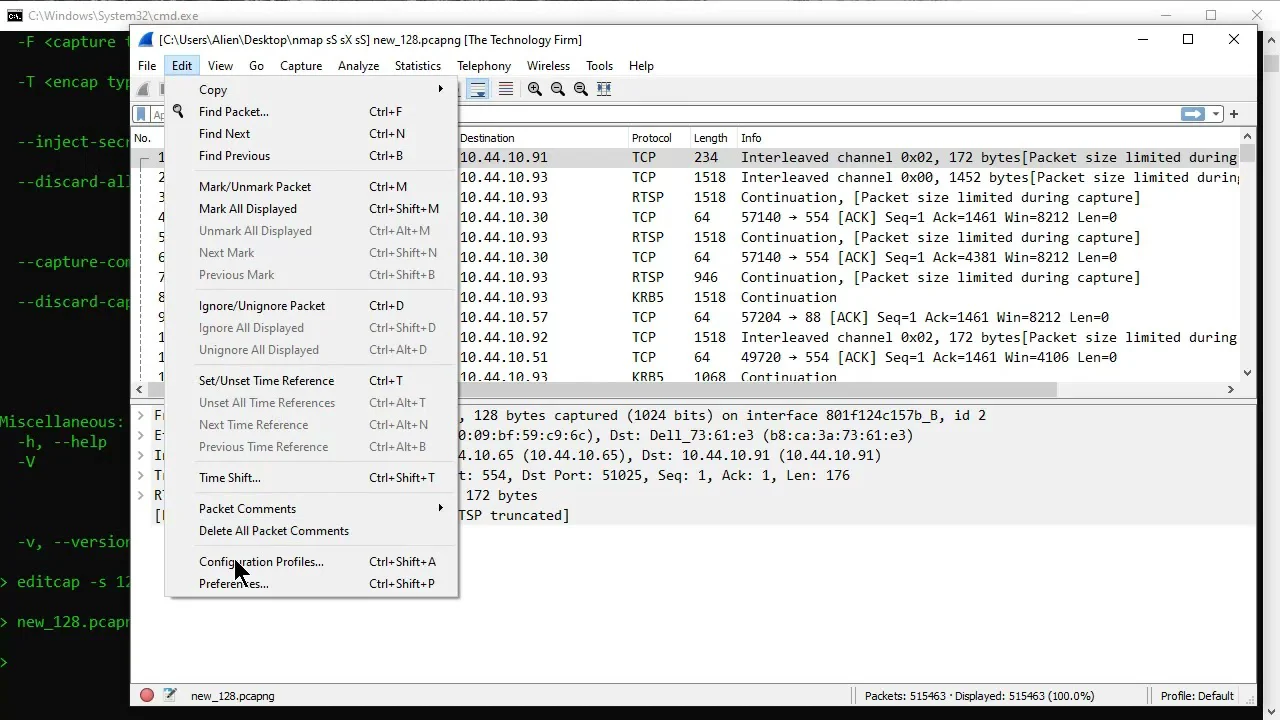Image resolution: width=1280 pixels, height=720 pixels.
Task: Click the Profile: Default status label
Action: click(1197, 696)
